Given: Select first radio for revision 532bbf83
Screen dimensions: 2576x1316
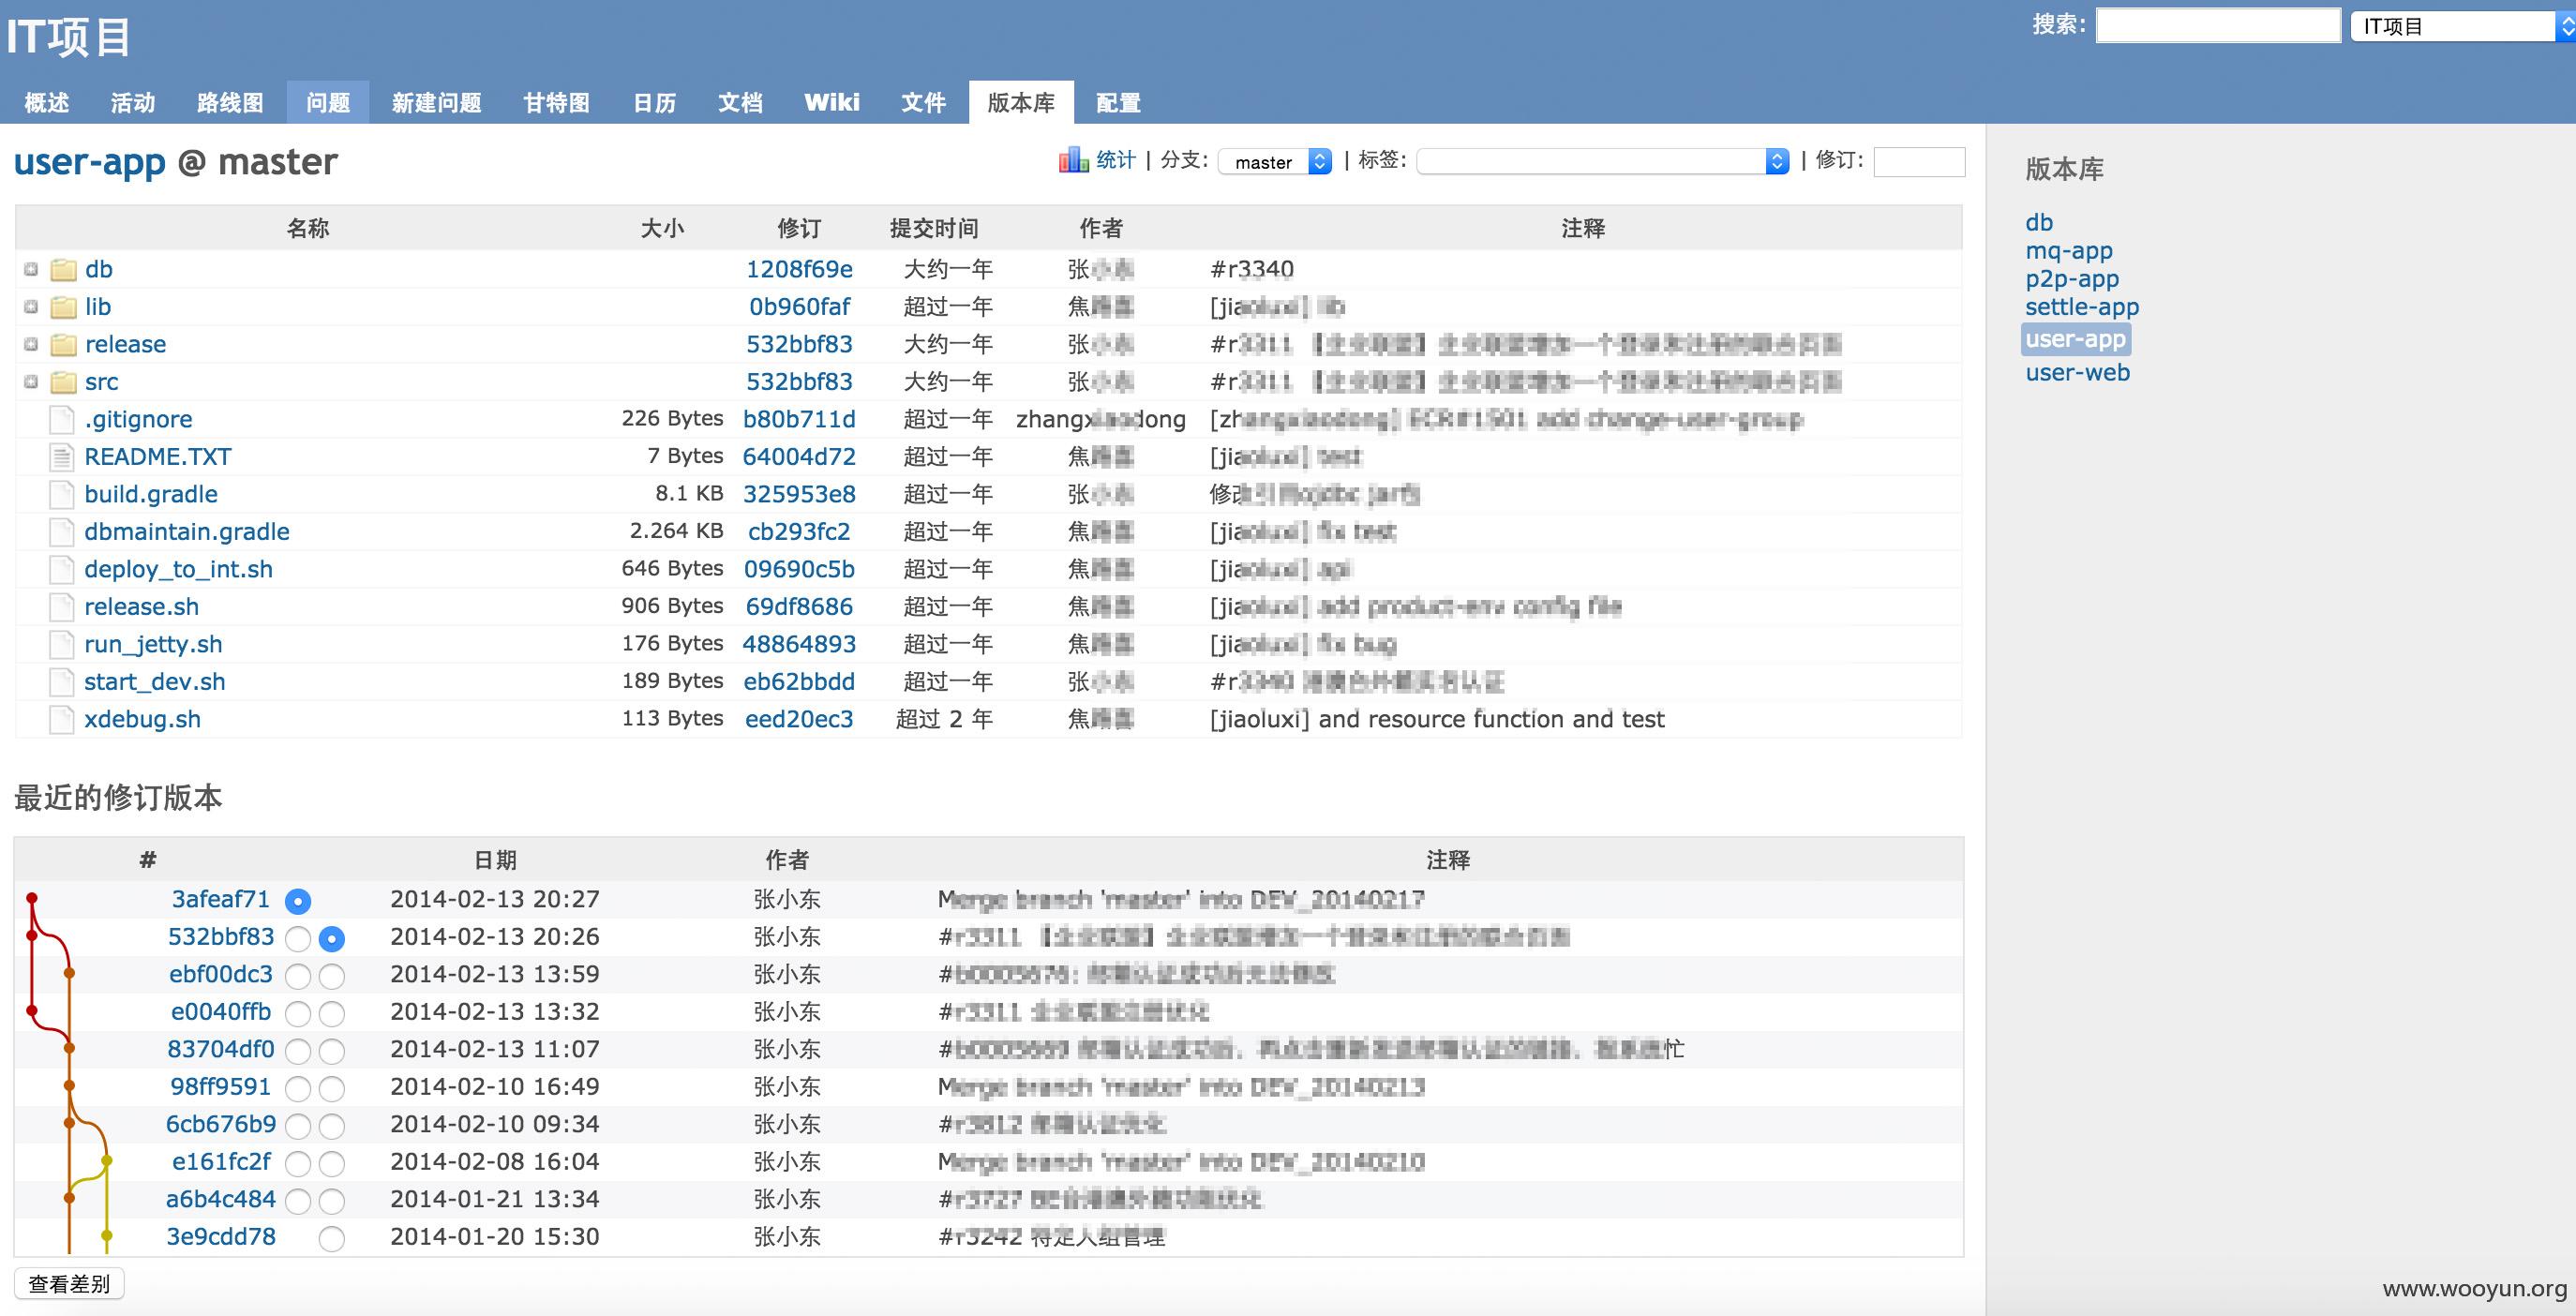Looking at the screenshot, I should click(298, 939).
